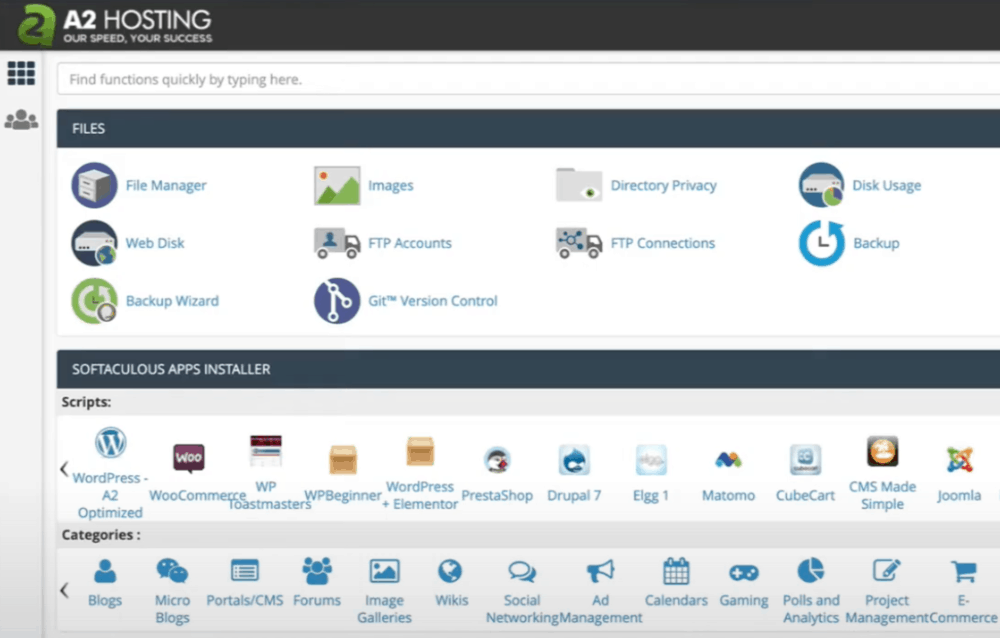Click the left arrow beside categories row
The height and width of the screenshot is (638, 1000).
63,588
